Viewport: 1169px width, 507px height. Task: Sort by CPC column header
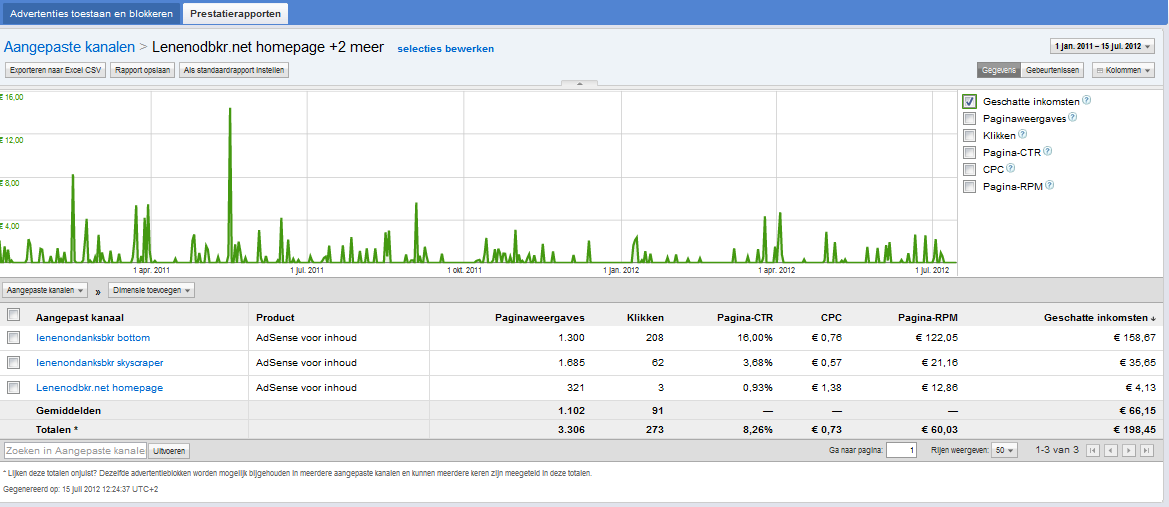831,318
